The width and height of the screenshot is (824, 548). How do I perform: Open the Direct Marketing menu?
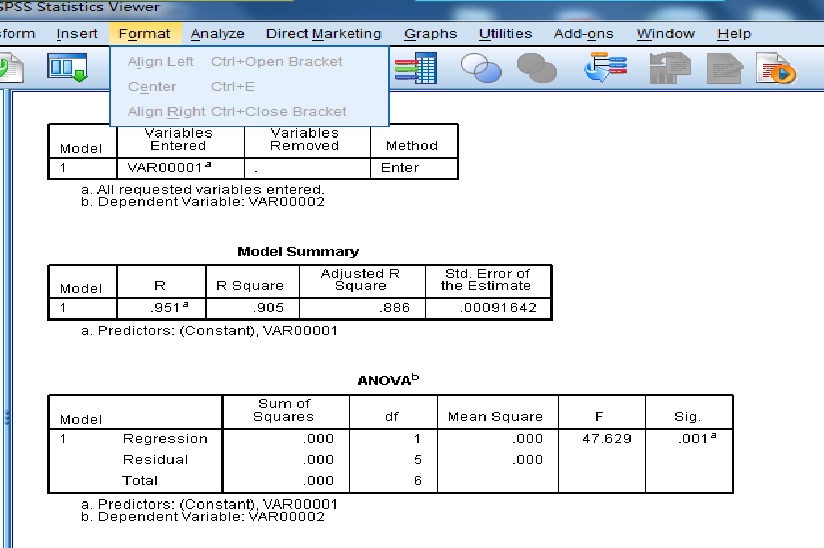tap(324, 34)
